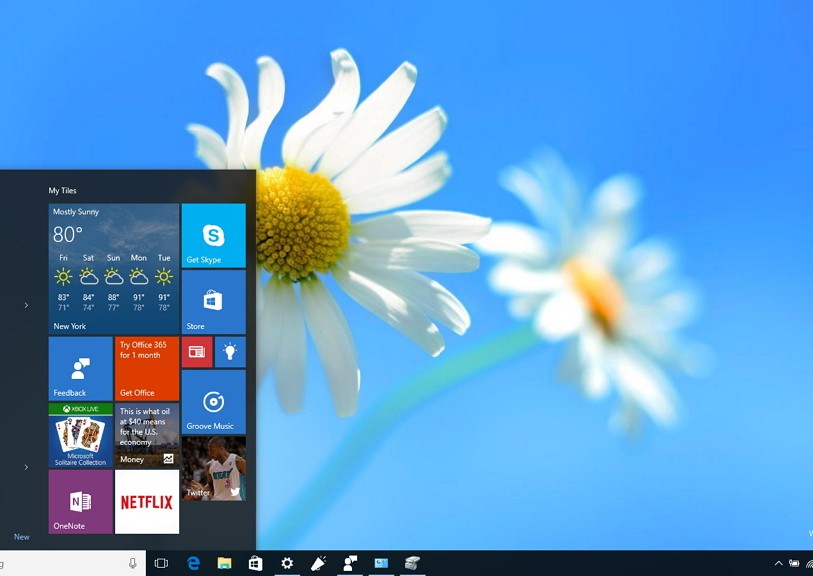This screenshot has height=576, width=813.
Task: Open the Money tile
Action: (x=146, y=434)
